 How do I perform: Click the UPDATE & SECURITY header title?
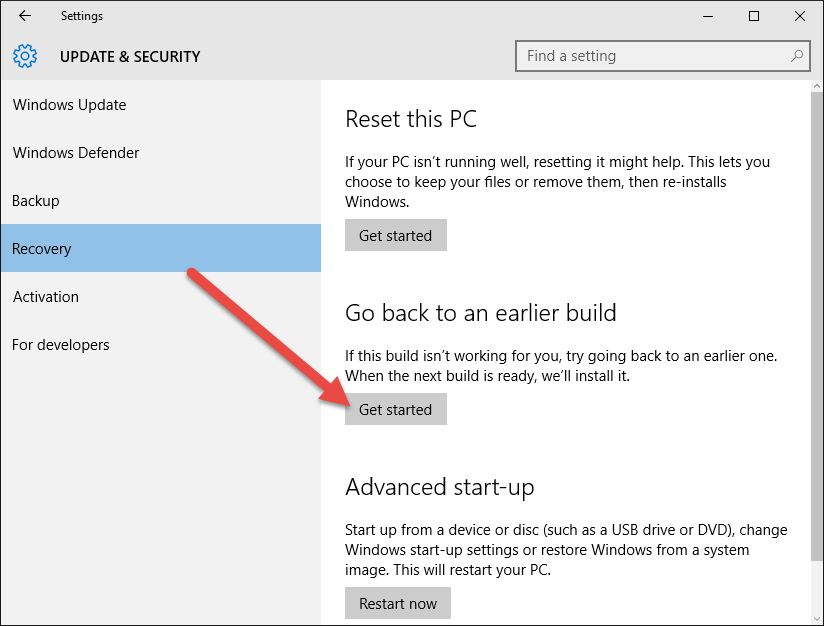click(x=130, y=56)
